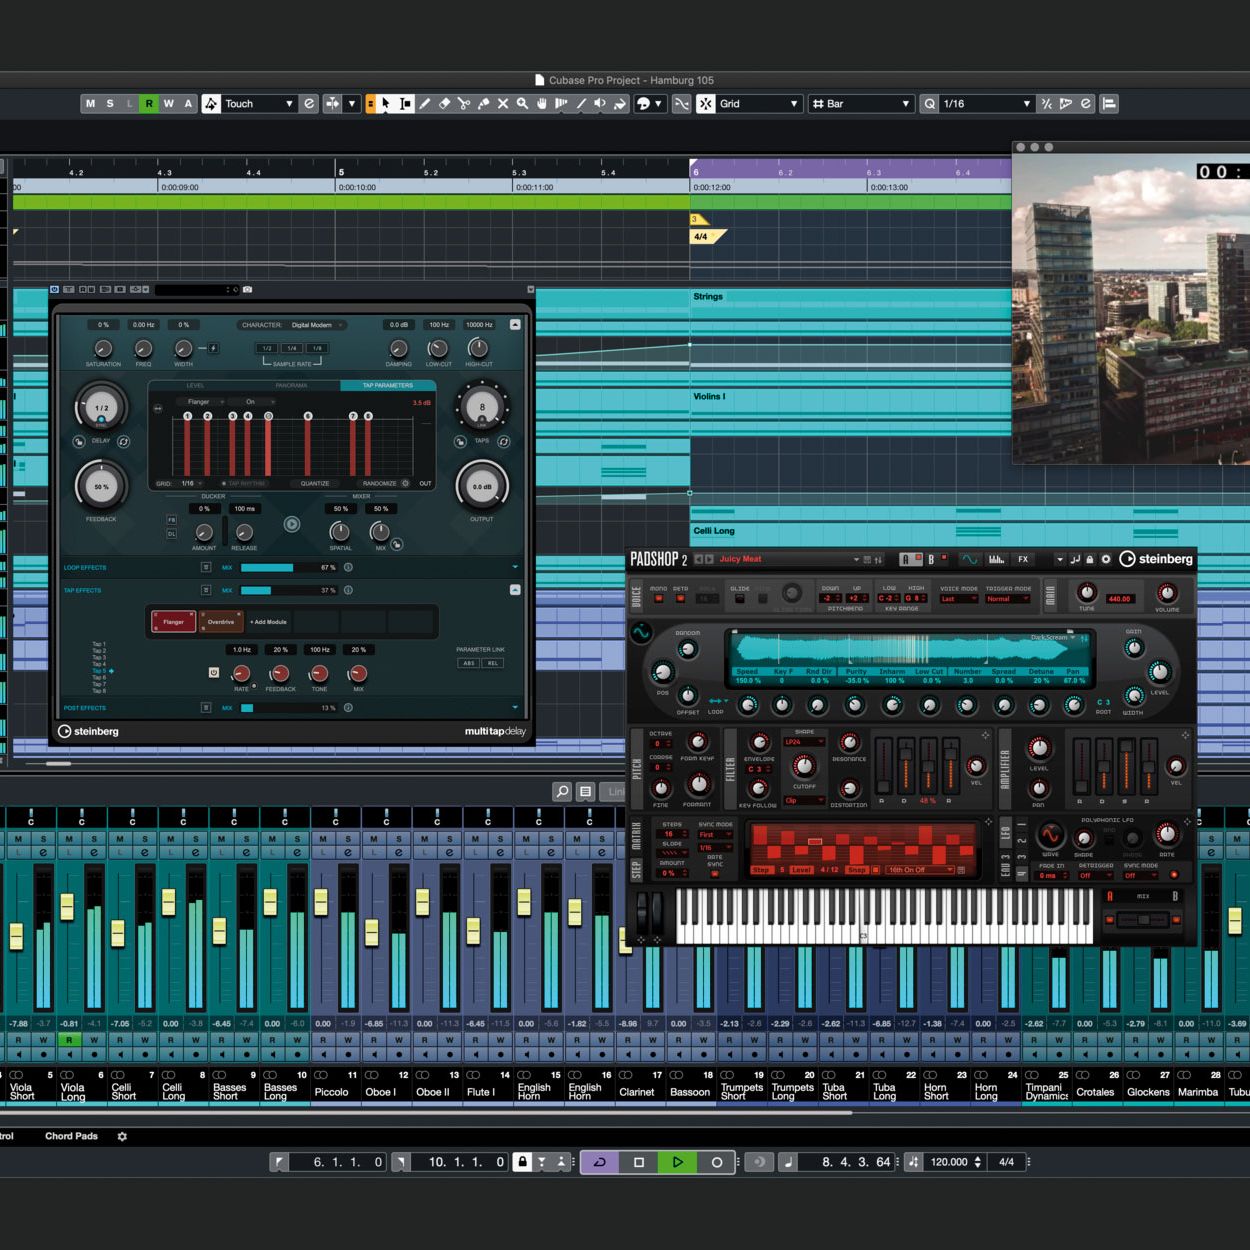Open Padshop Step modulator tab
This screenshot has height=1250, width=1250.
coord(636,869)
